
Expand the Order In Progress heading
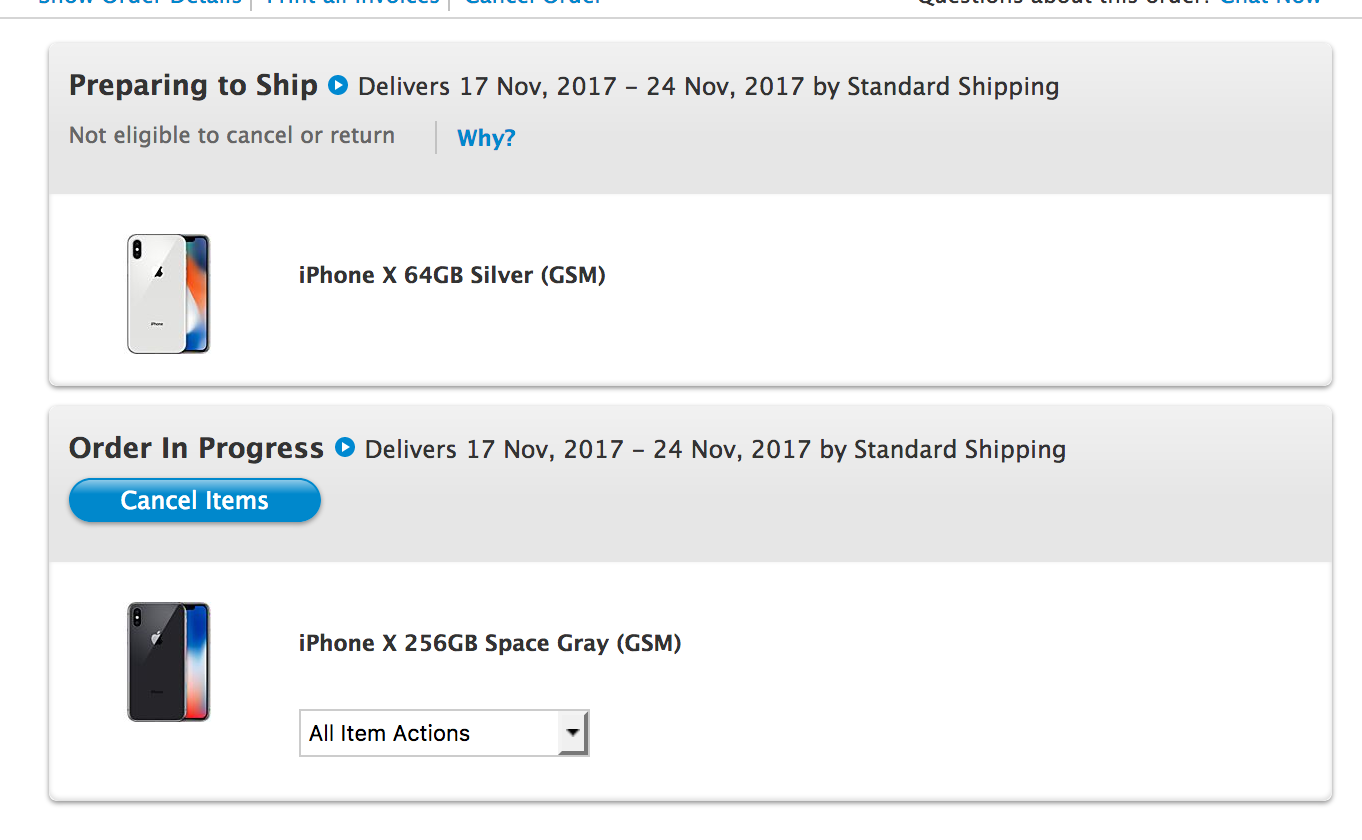click(196, 448)
